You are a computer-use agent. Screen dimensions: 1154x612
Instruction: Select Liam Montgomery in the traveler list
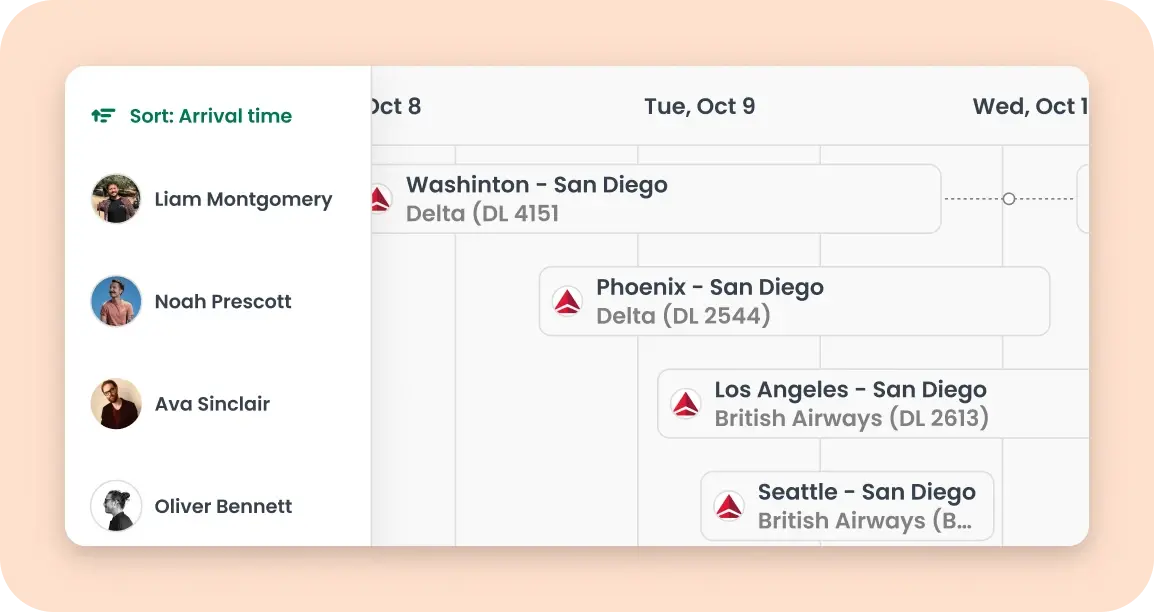point(243,199)
